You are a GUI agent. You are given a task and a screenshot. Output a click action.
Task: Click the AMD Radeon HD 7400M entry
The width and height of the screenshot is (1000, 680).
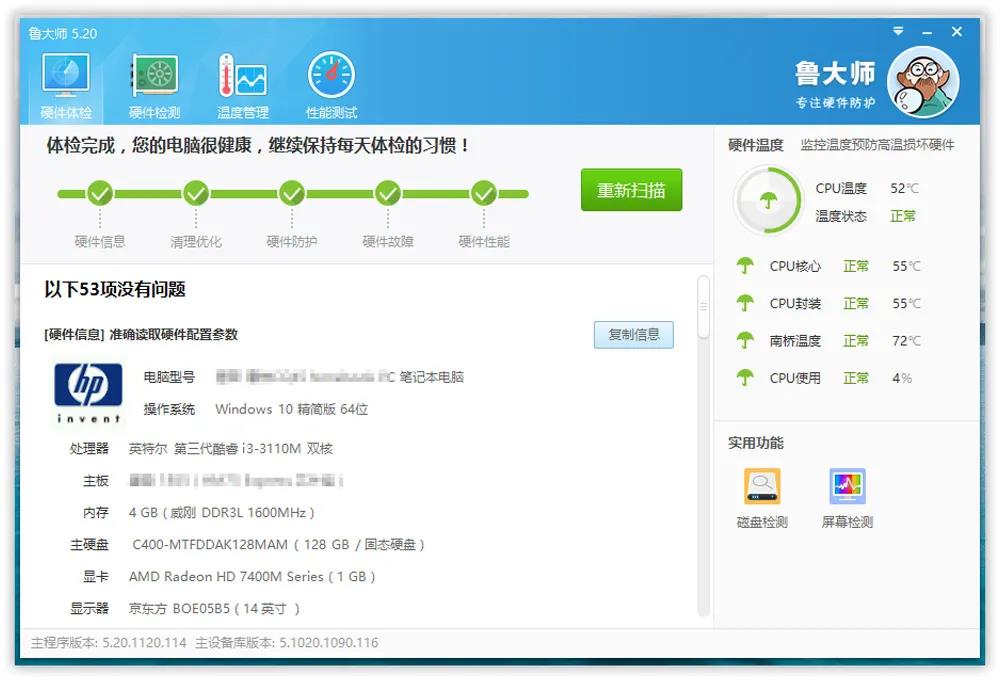tap(252, 576)
